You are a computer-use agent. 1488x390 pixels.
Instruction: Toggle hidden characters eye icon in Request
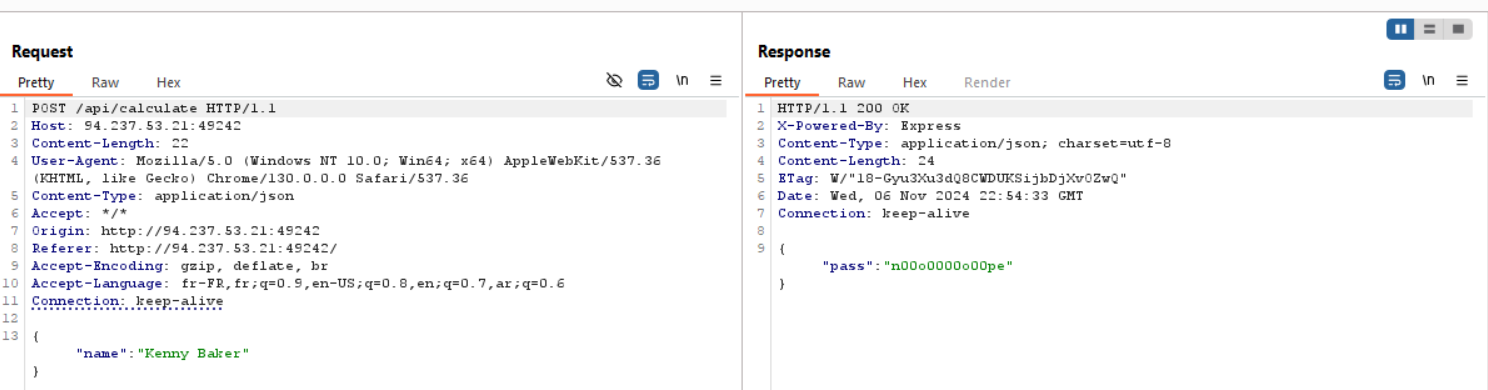point(615,80)
